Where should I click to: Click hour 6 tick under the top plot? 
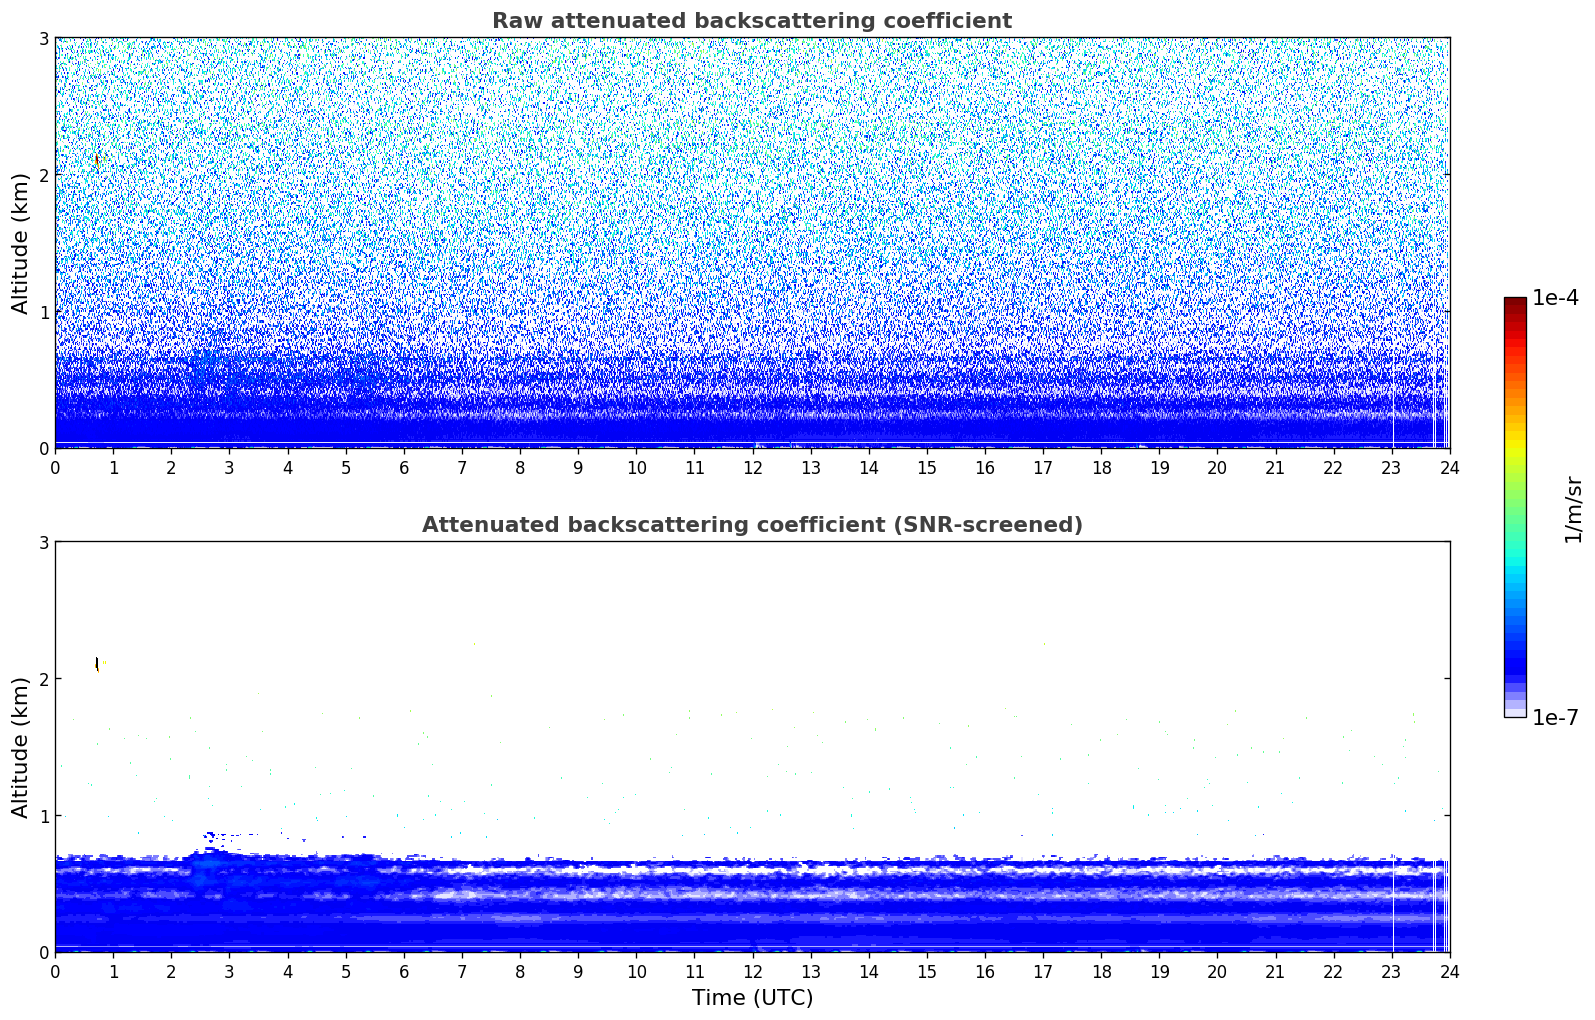[x=404, y=467]
